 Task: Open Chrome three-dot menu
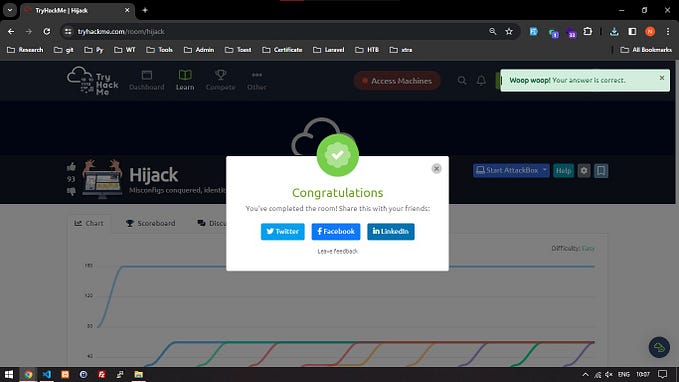coord(668,31)
